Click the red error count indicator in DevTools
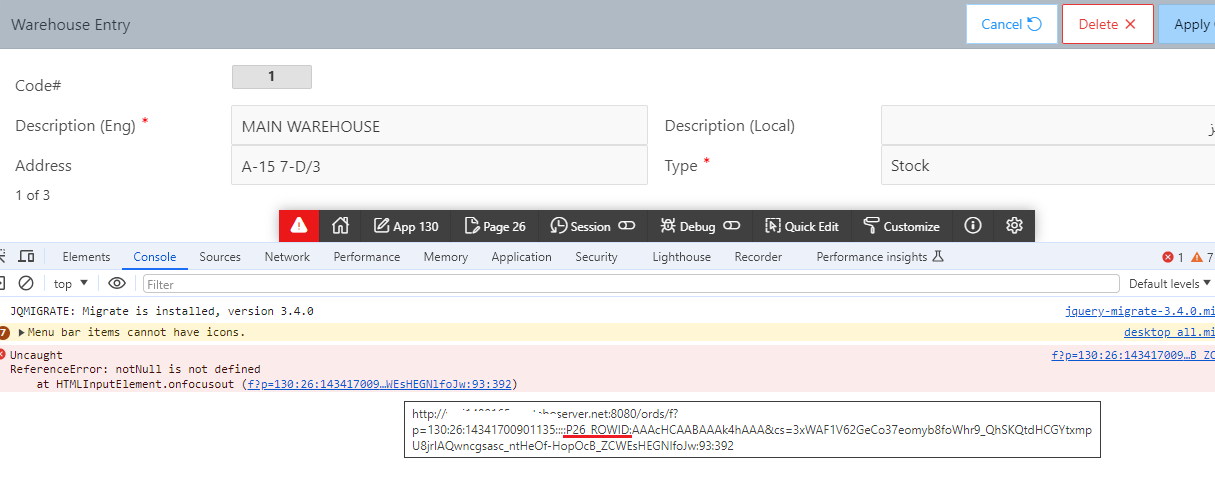The height and width of the screenshot is (482, 1215). [x=1172, y=257]
